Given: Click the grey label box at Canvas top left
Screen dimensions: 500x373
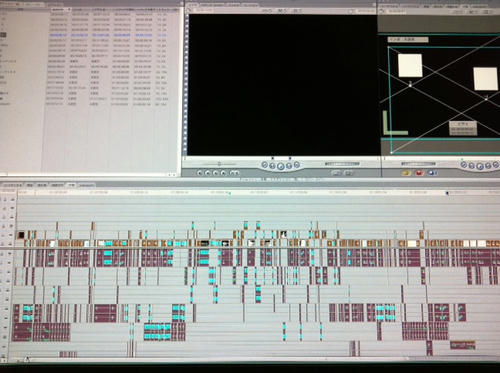Looking at the screenshot, I should (408, 39).
